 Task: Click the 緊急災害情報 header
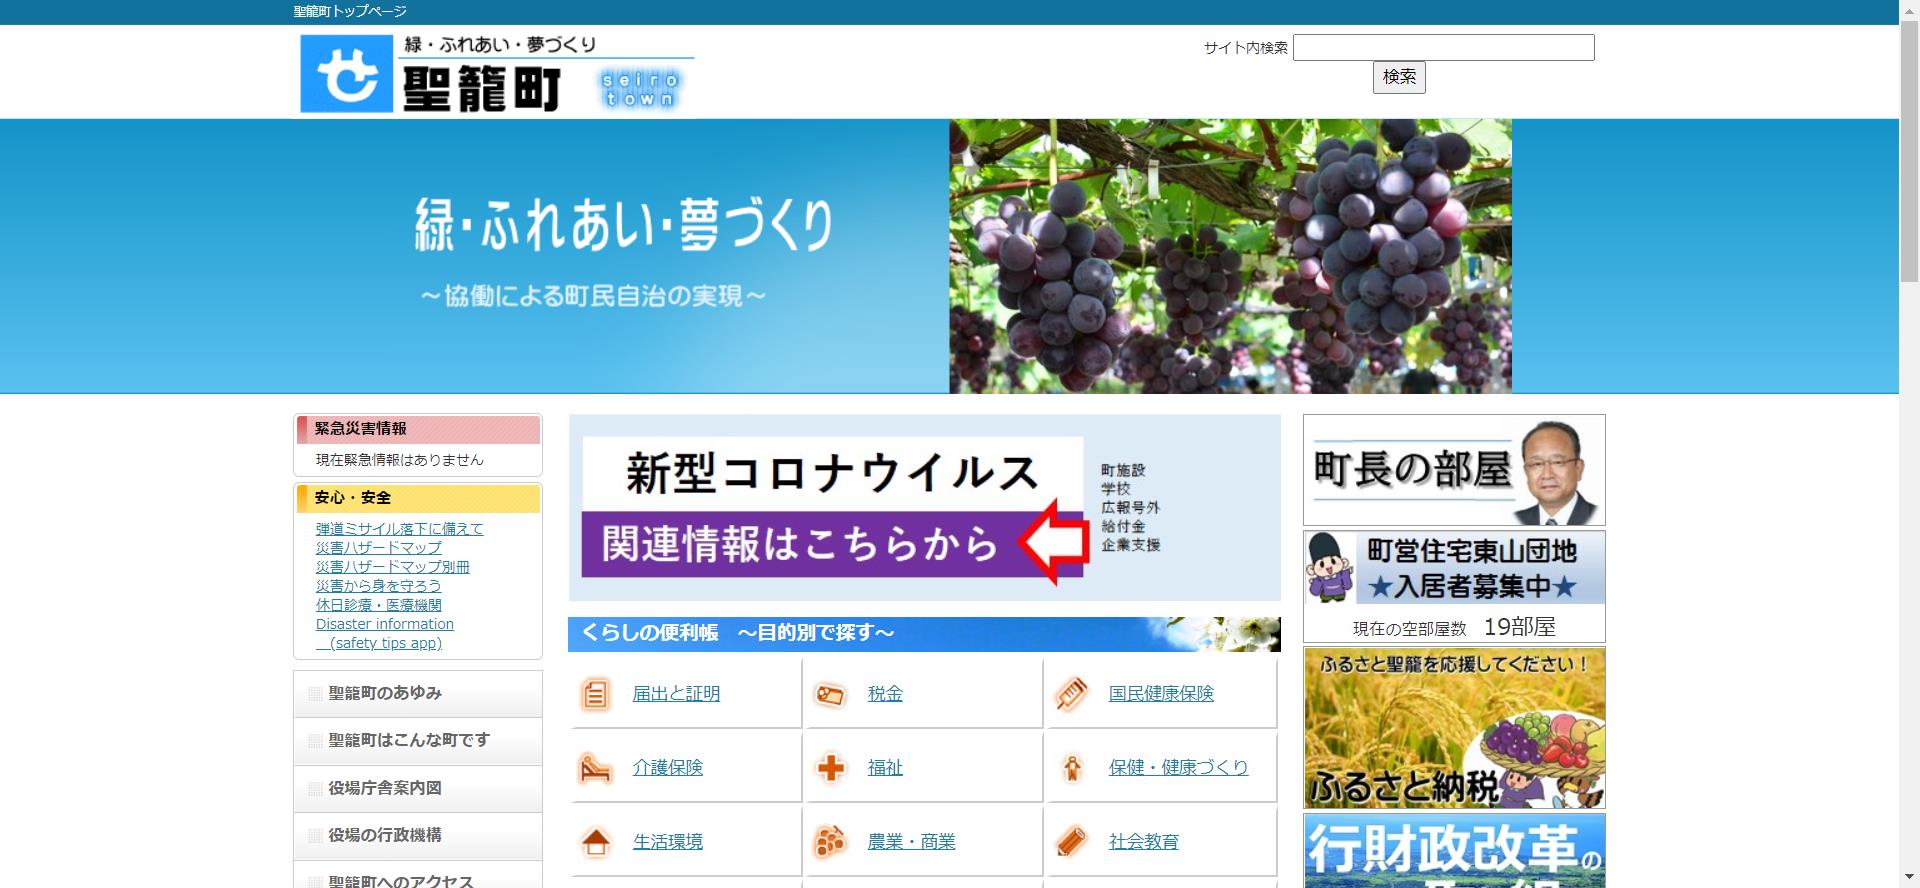[418, 429]
